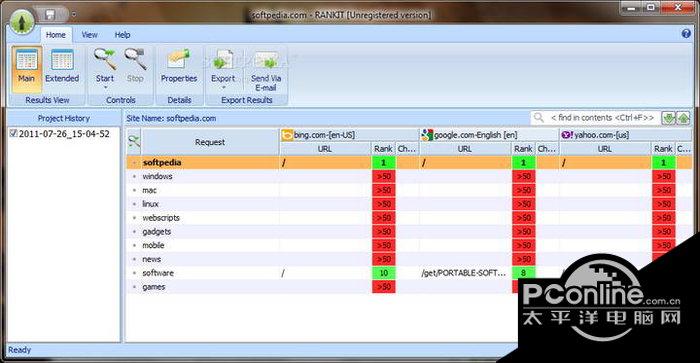Sort by bing URL column header
This screenshot has width=700, height=363.
[325, 149]
